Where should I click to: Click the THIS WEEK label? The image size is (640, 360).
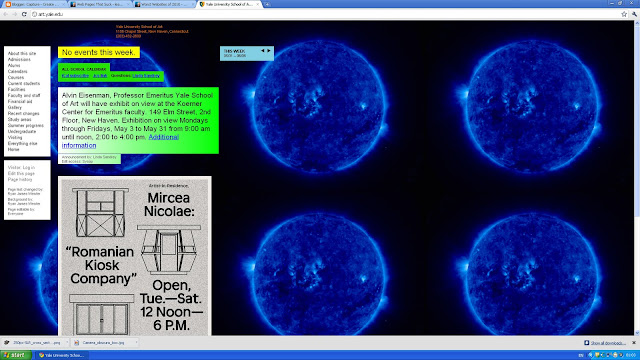click(x=234, y=51)
